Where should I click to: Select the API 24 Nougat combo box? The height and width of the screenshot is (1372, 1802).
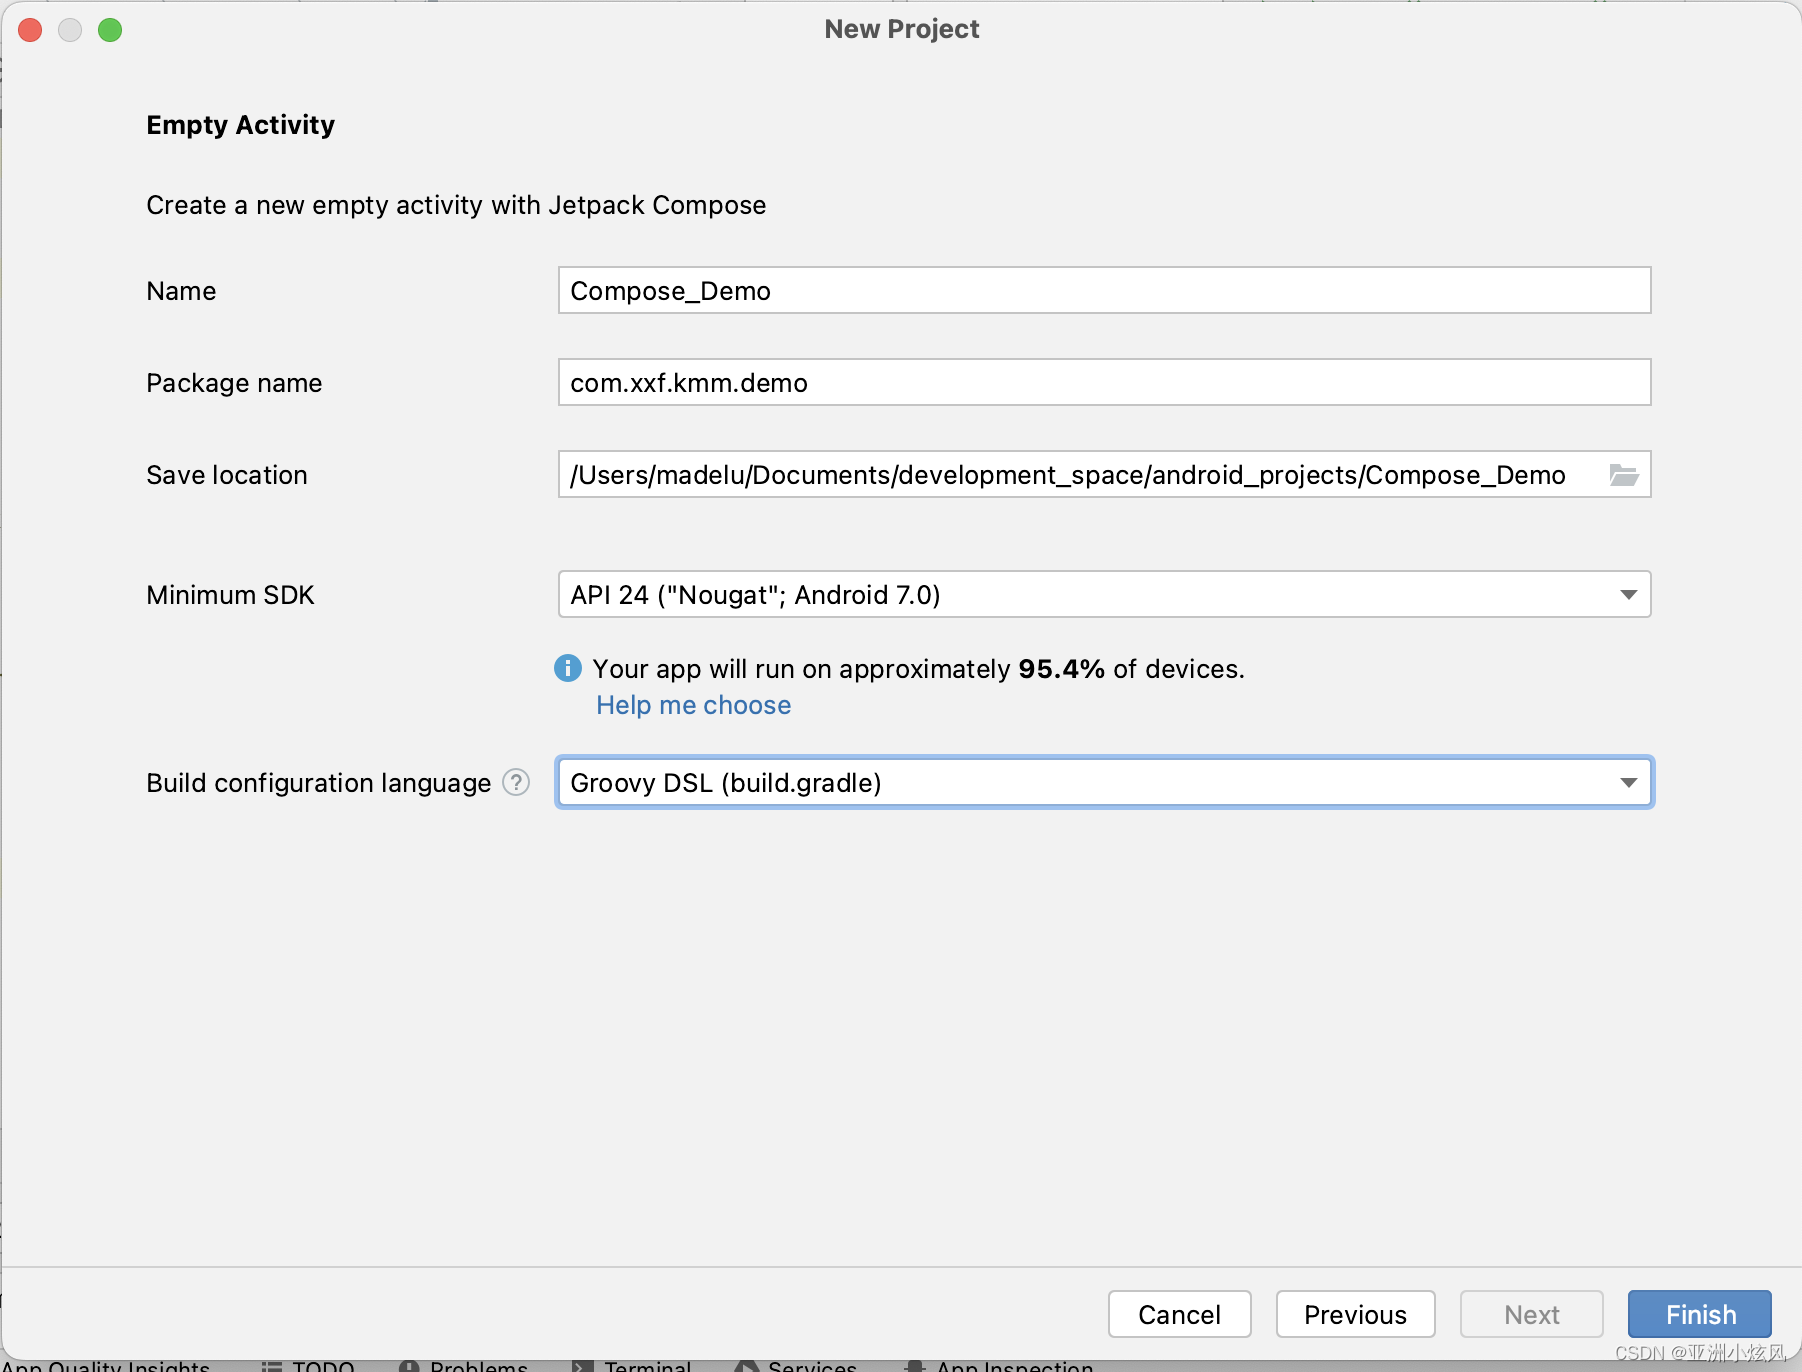click(x=1104, y=595)
